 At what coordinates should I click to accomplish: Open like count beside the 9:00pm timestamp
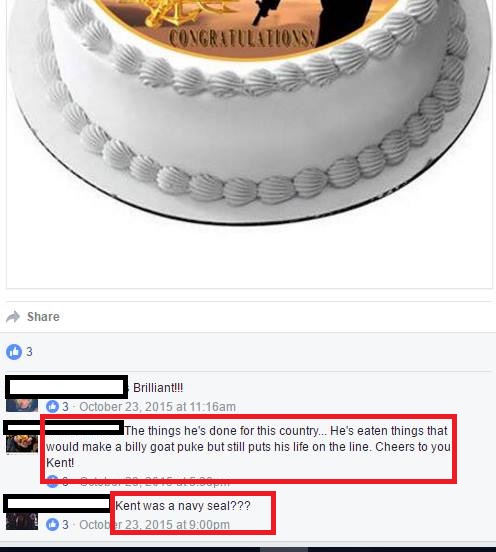(x=65, y=525)
